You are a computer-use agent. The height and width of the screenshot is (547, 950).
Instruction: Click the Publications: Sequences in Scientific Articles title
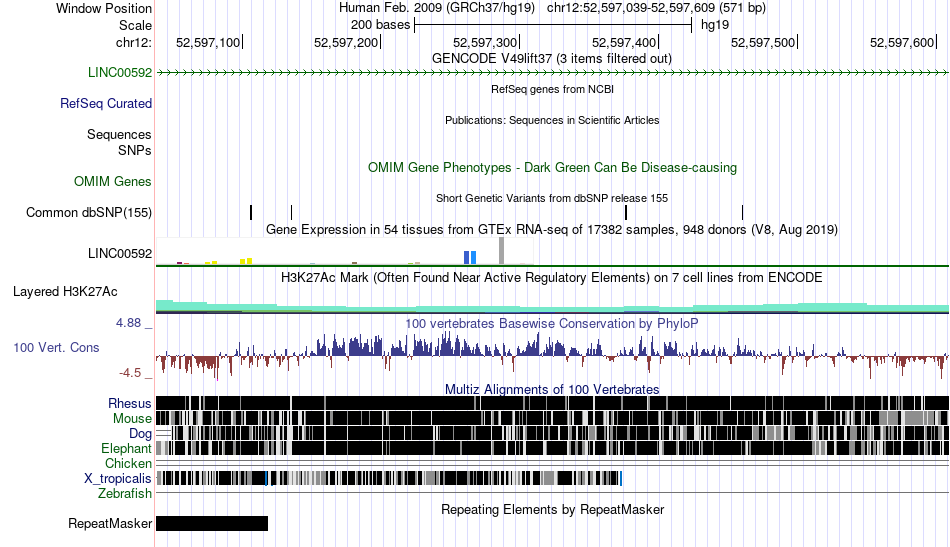[x=552, y=121]
